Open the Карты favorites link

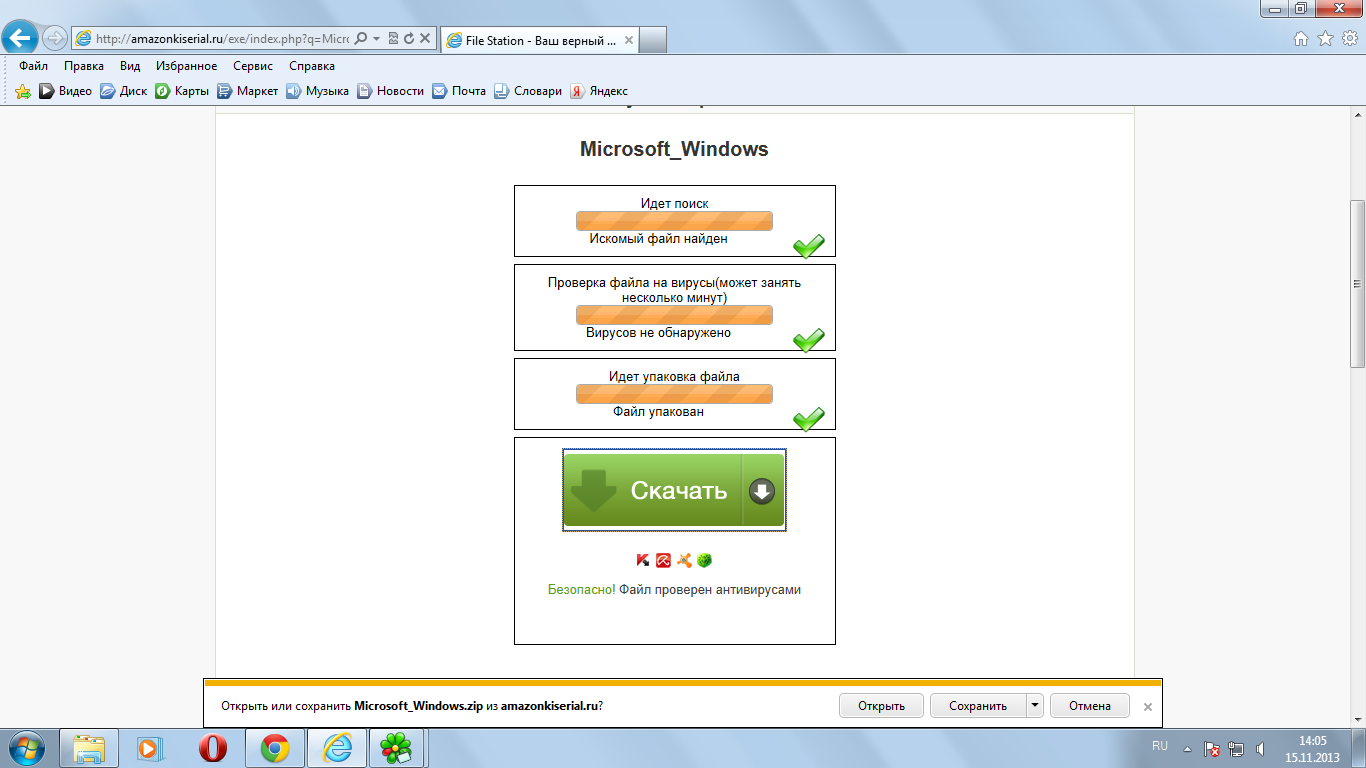point(182,91)
